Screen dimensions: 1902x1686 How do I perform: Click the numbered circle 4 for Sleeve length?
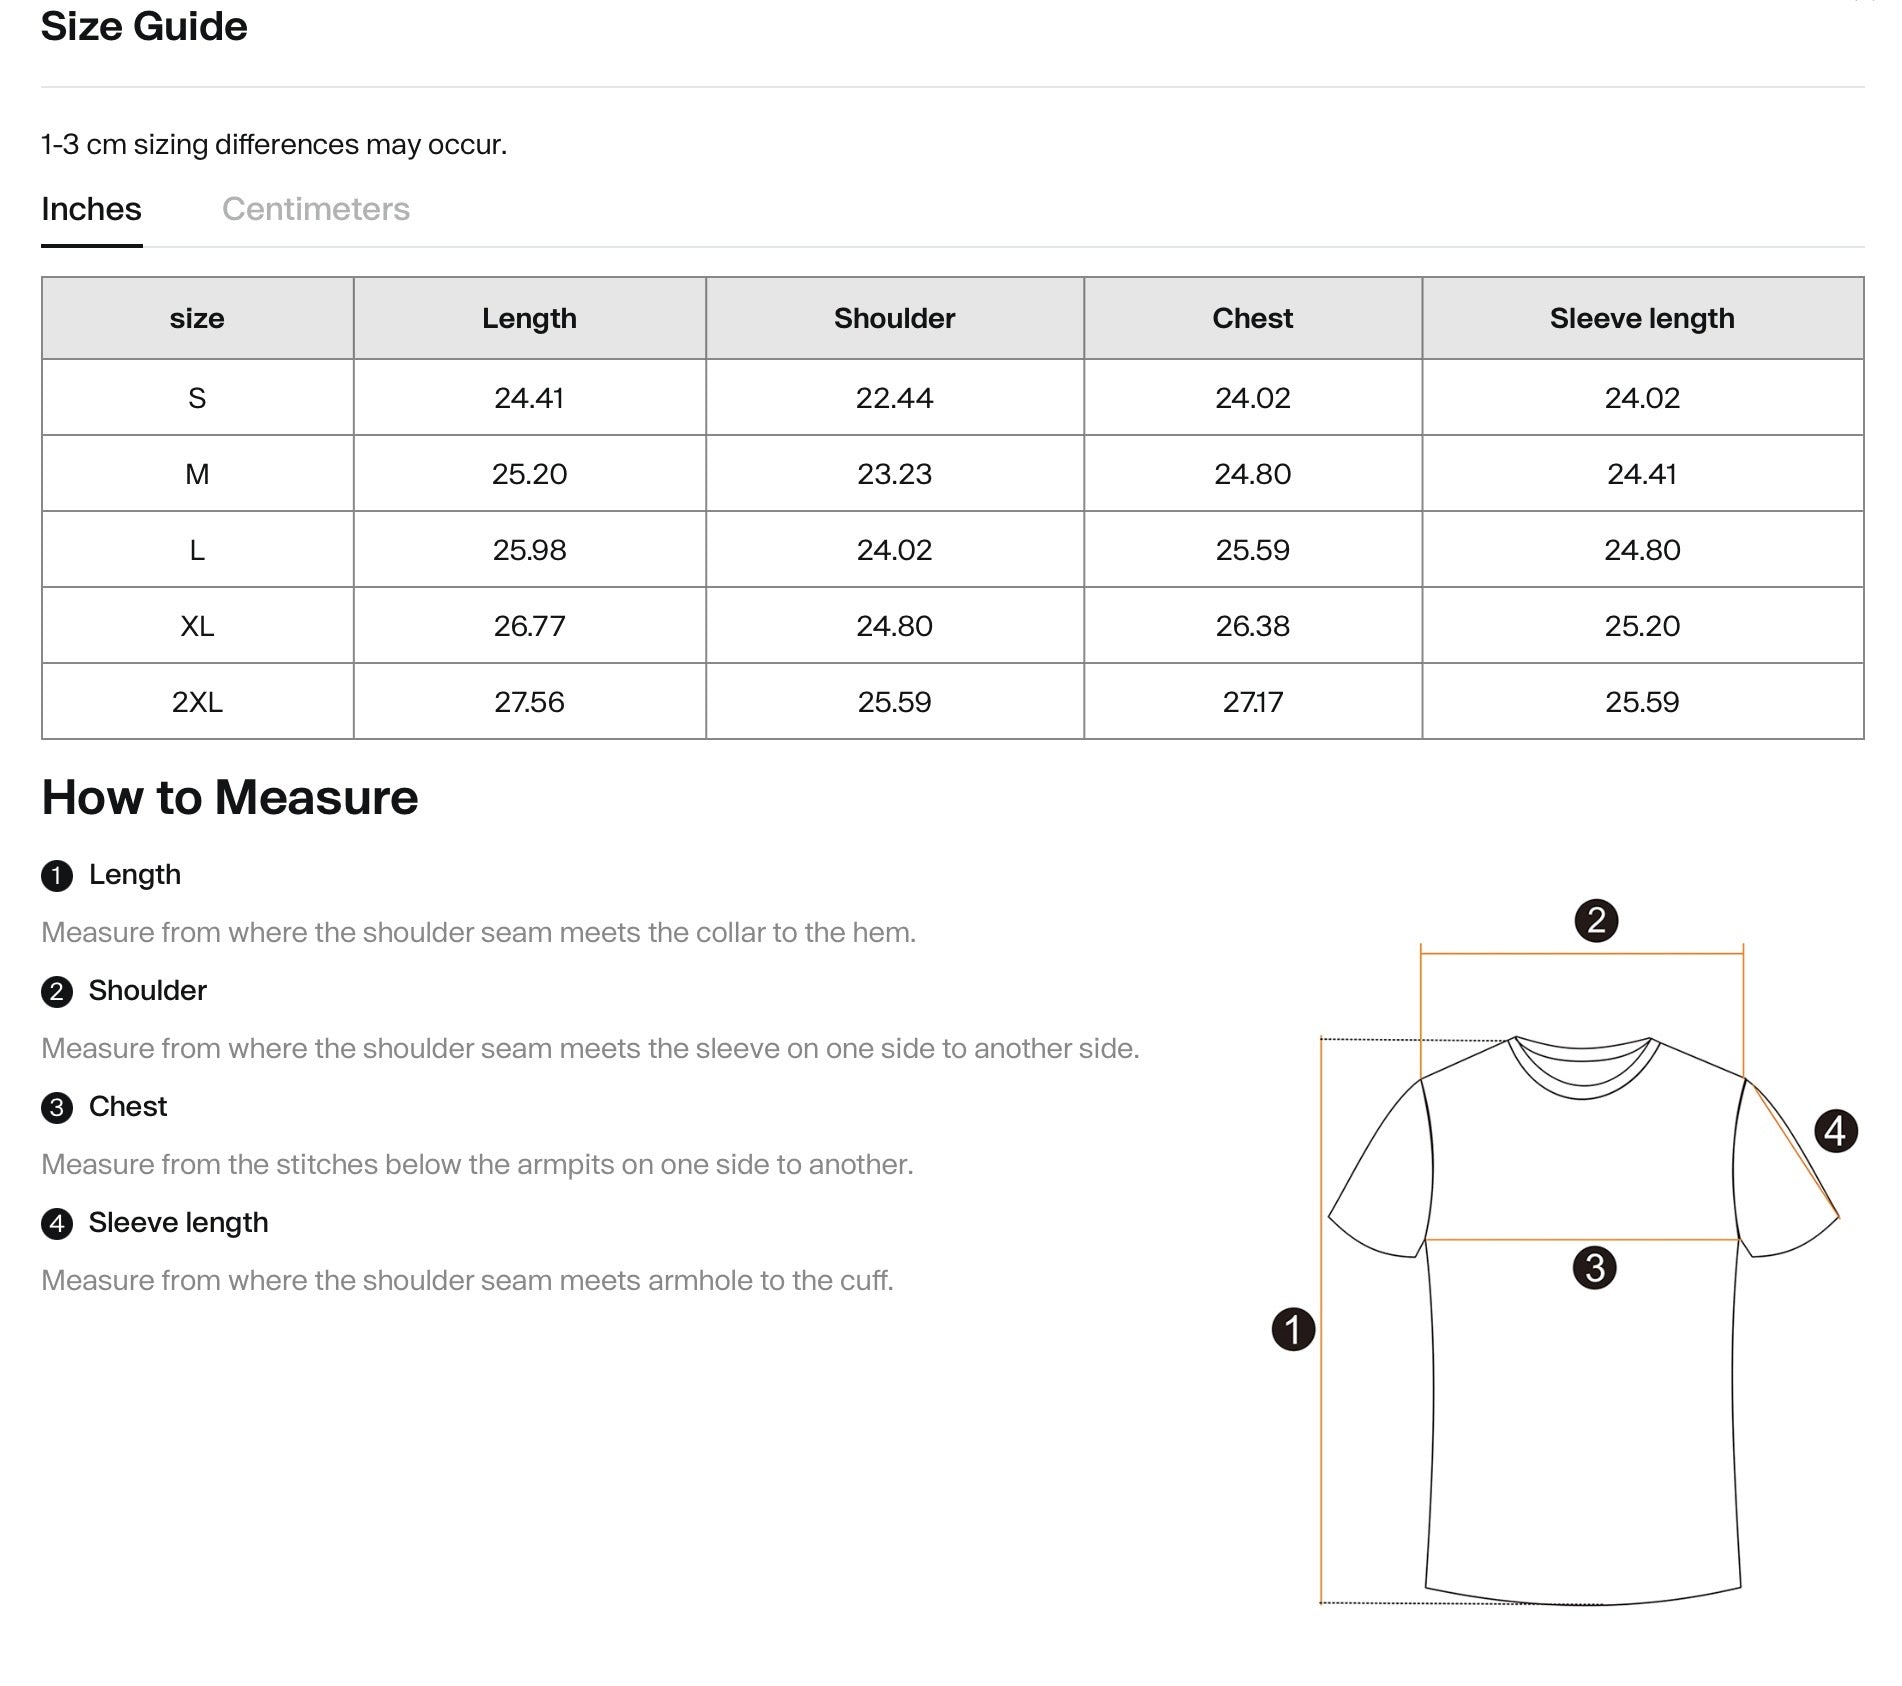click(x=60, y=1222)
